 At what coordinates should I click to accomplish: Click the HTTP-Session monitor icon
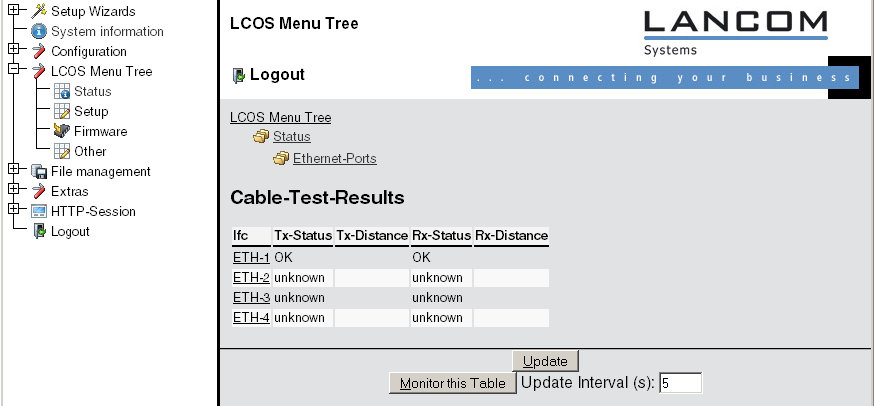tap(39, 211)
